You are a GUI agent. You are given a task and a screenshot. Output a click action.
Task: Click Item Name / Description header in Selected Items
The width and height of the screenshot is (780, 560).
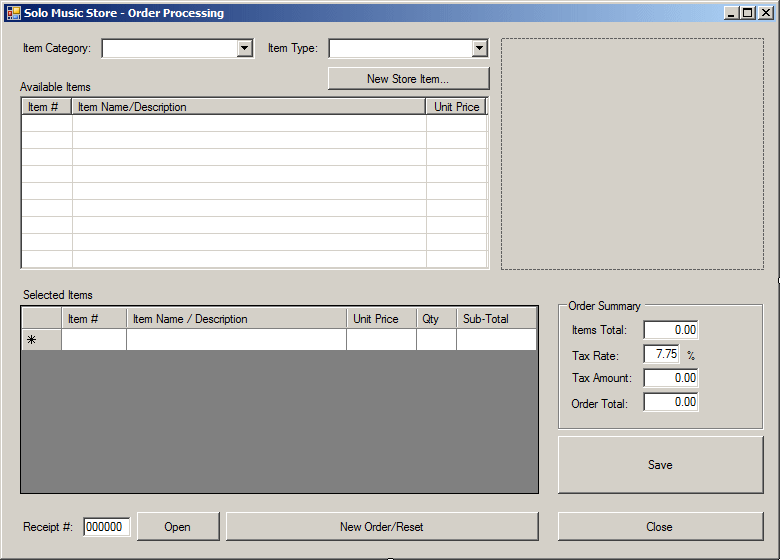(x=236, y=319)
